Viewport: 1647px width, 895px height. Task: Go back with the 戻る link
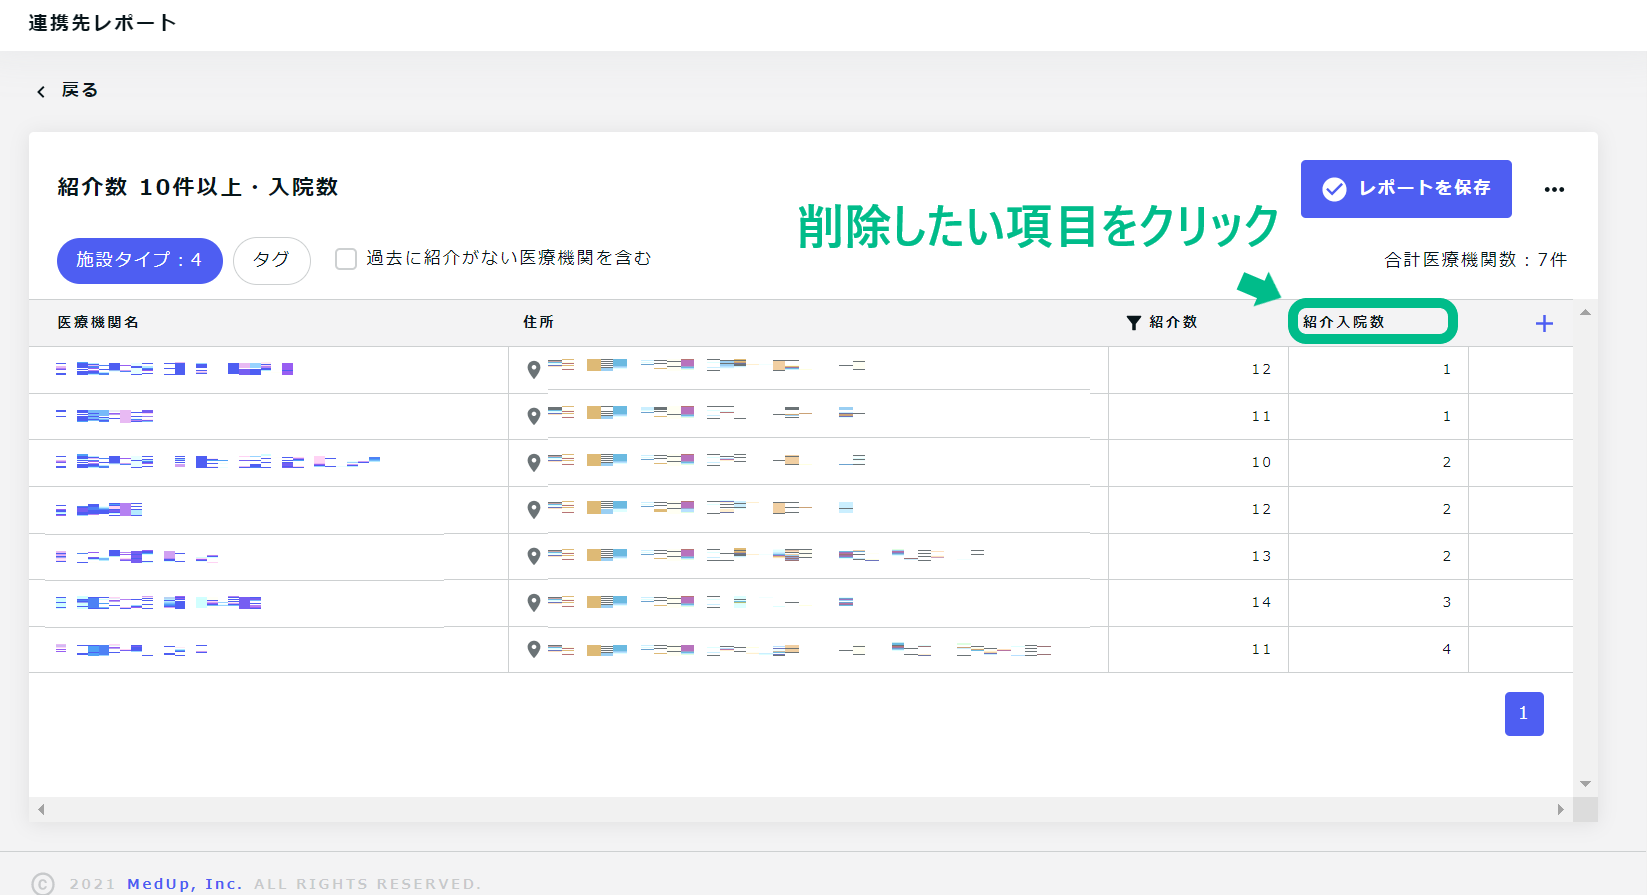[80, 90]
